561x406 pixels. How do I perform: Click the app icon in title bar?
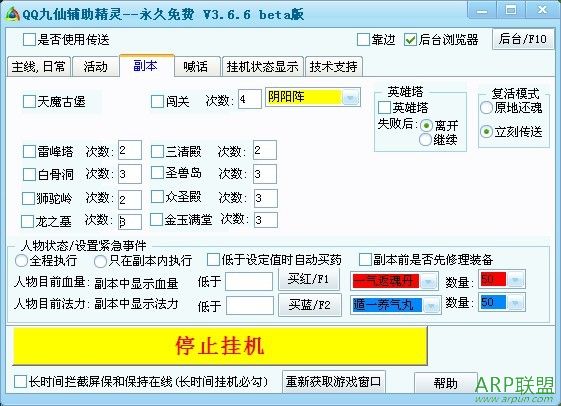13,14
